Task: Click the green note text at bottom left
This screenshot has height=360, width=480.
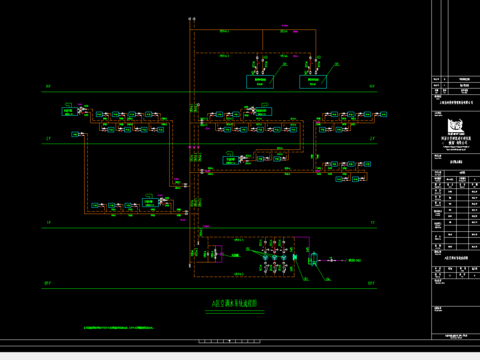Action: pos(118,328)
